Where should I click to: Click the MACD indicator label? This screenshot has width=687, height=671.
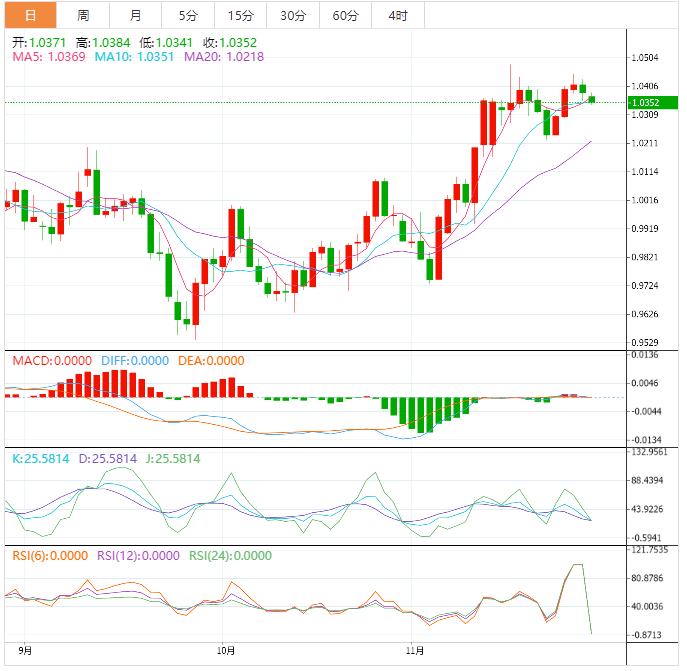51,361
